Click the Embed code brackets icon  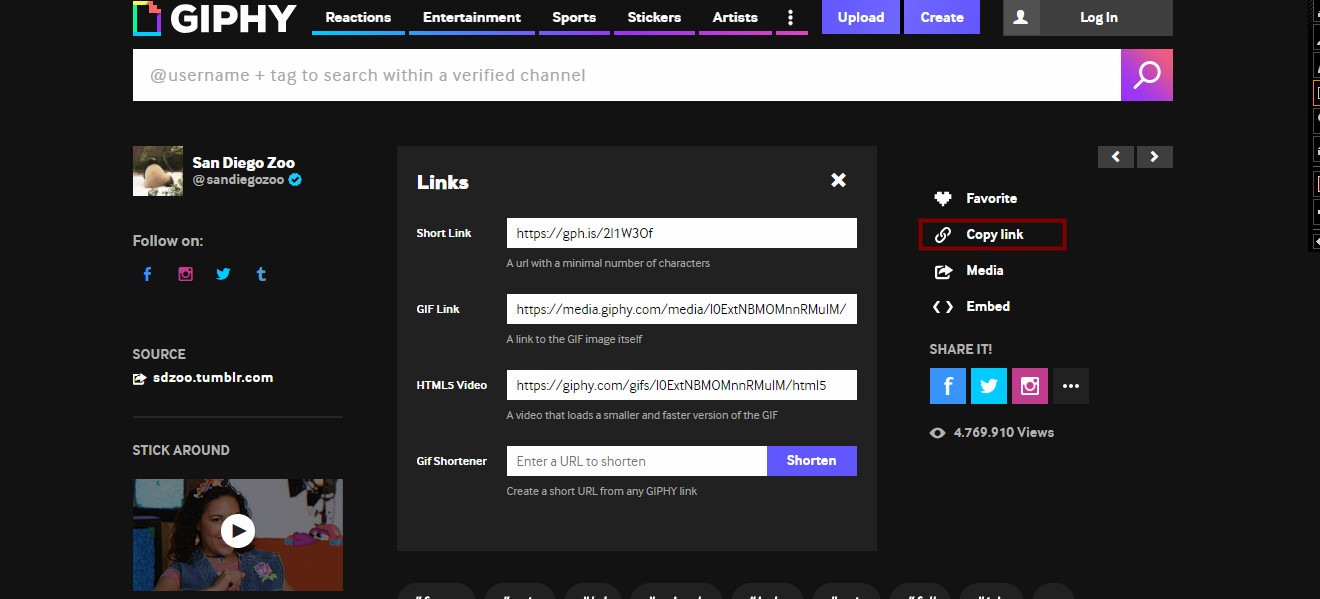[943, 307]
